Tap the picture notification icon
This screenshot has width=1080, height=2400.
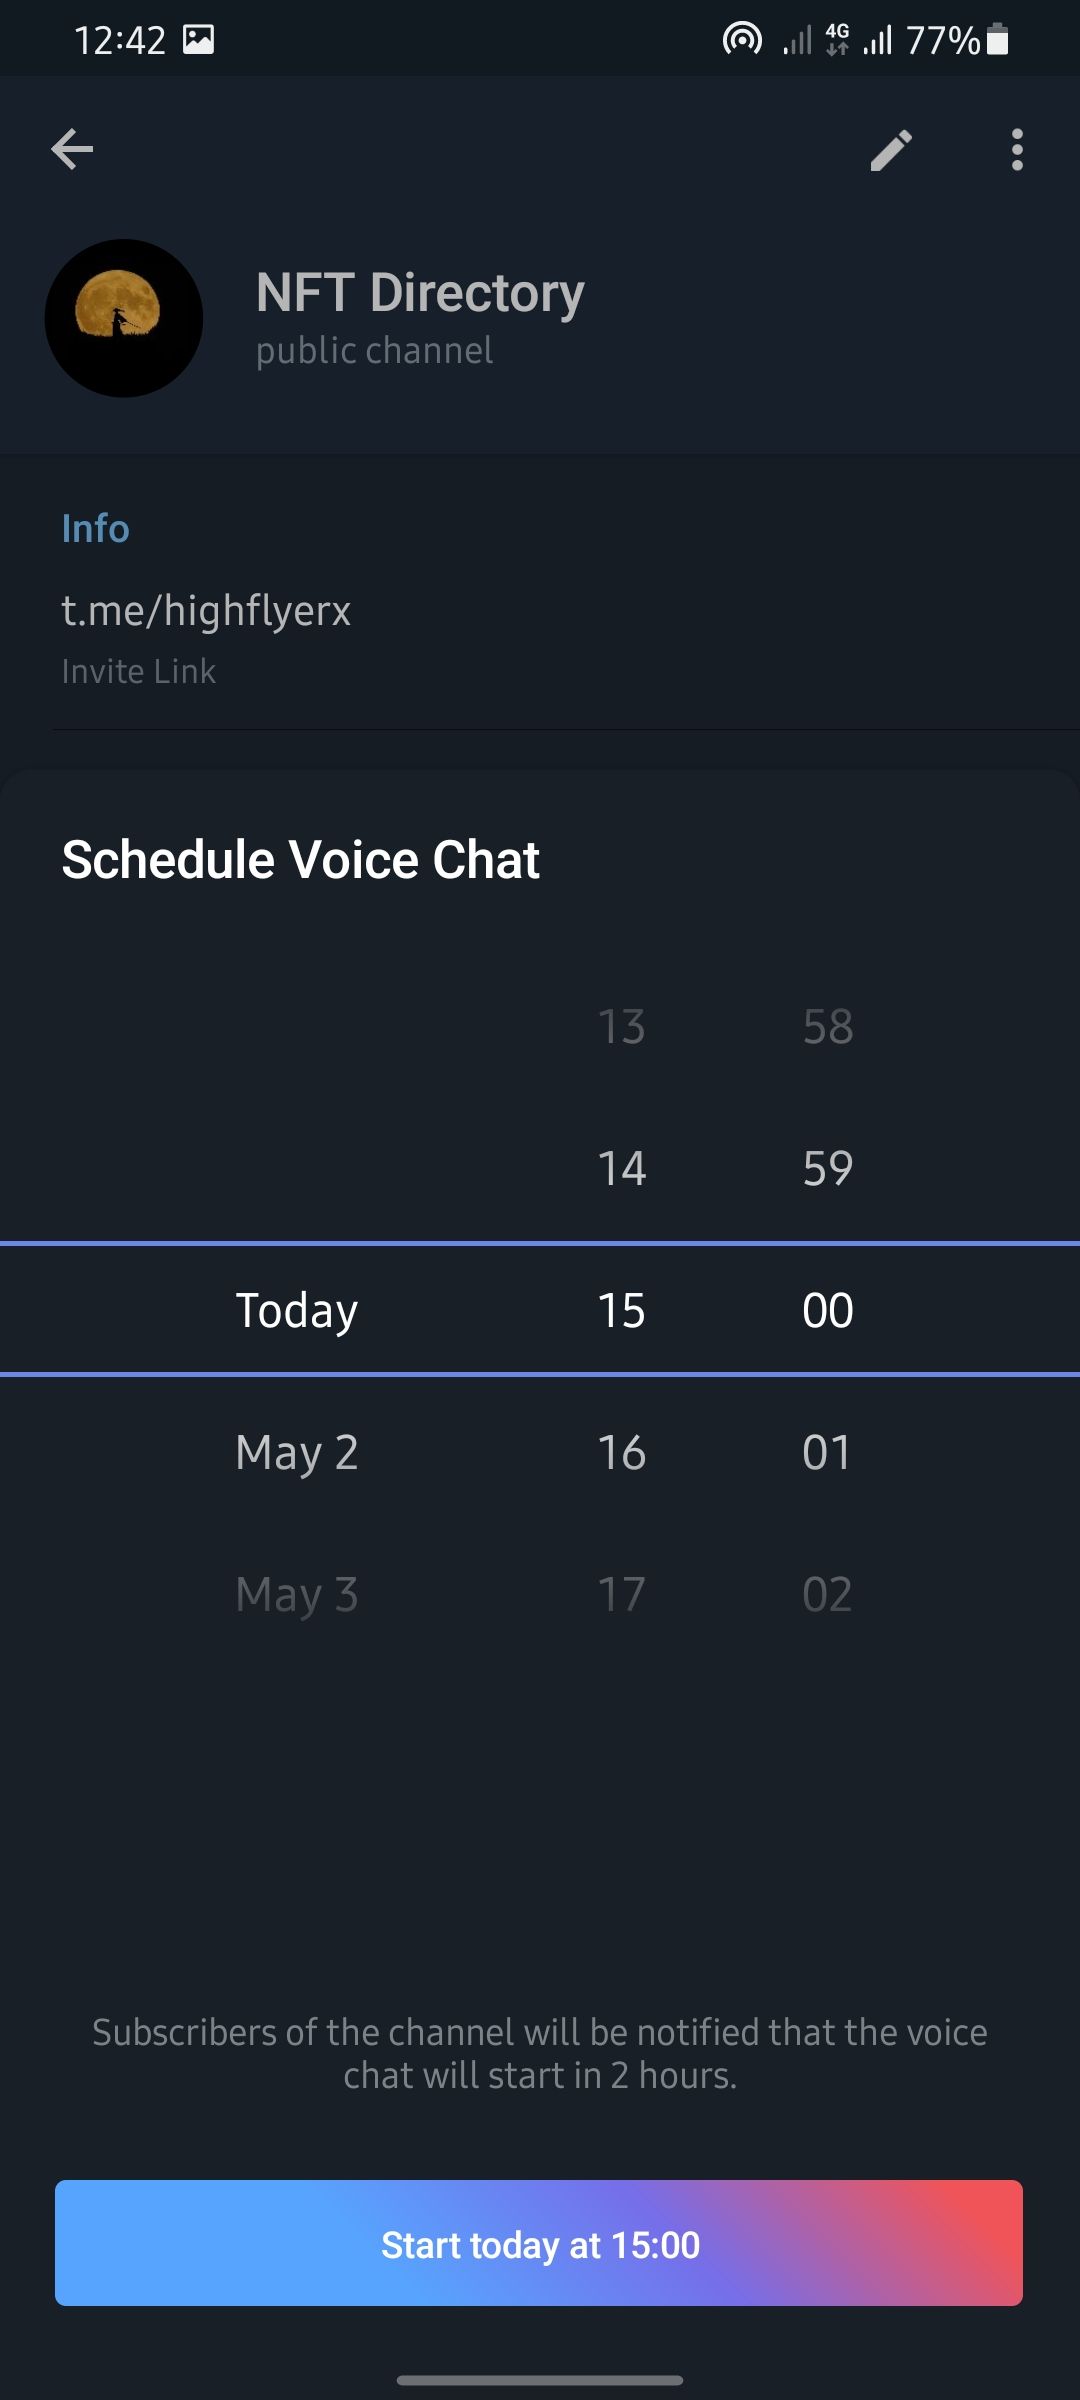198,40
